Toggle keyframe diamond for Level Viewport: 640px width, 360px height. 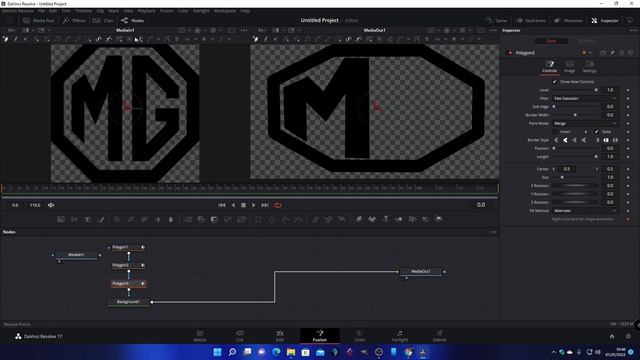tap(628, 90)
